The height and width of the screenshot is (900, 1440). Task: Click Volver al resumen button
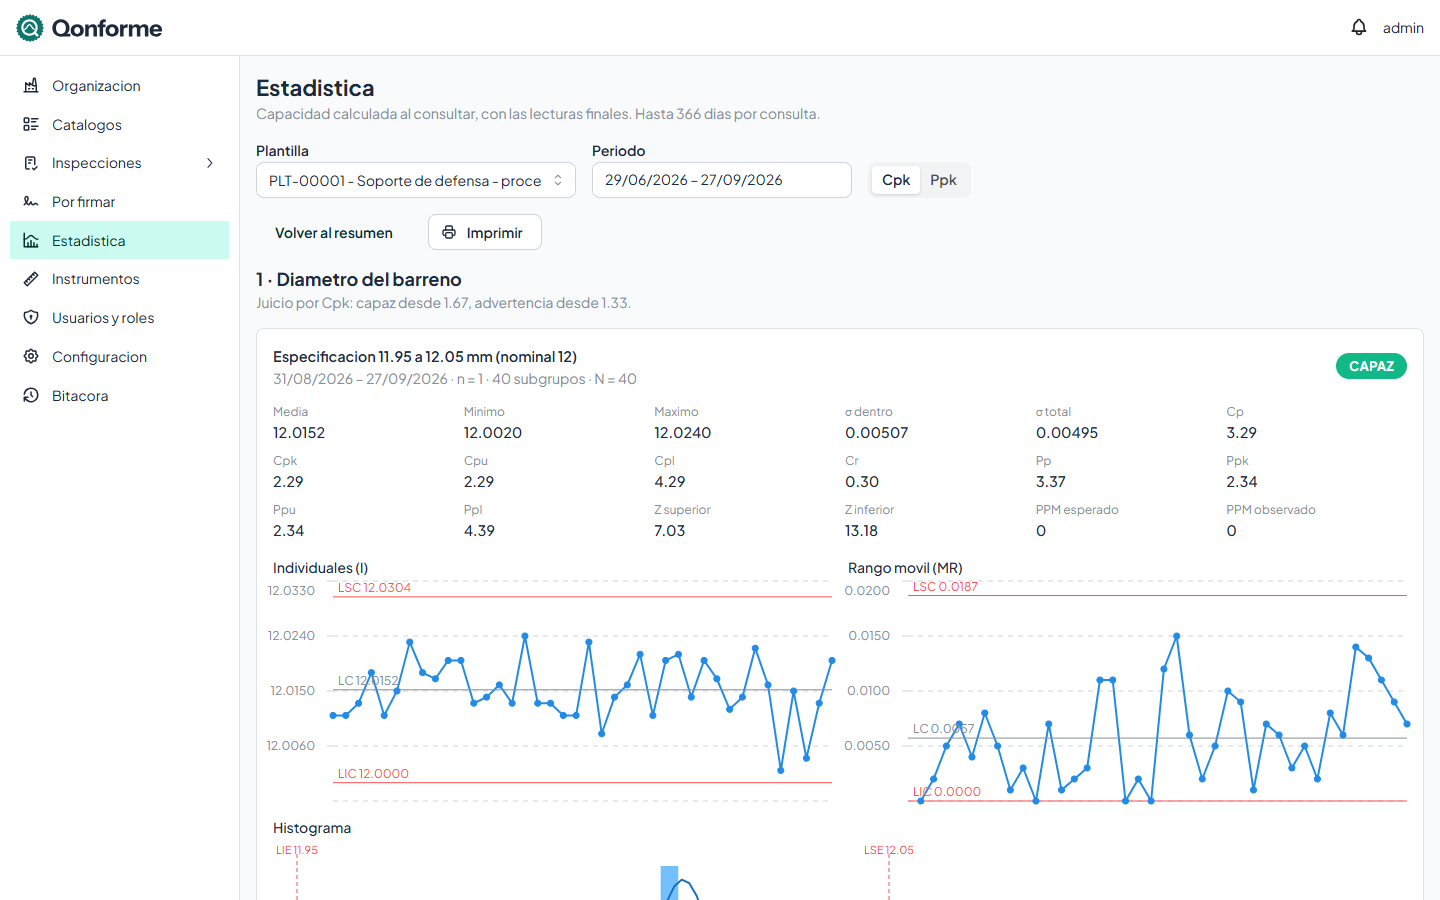(334, 232)
